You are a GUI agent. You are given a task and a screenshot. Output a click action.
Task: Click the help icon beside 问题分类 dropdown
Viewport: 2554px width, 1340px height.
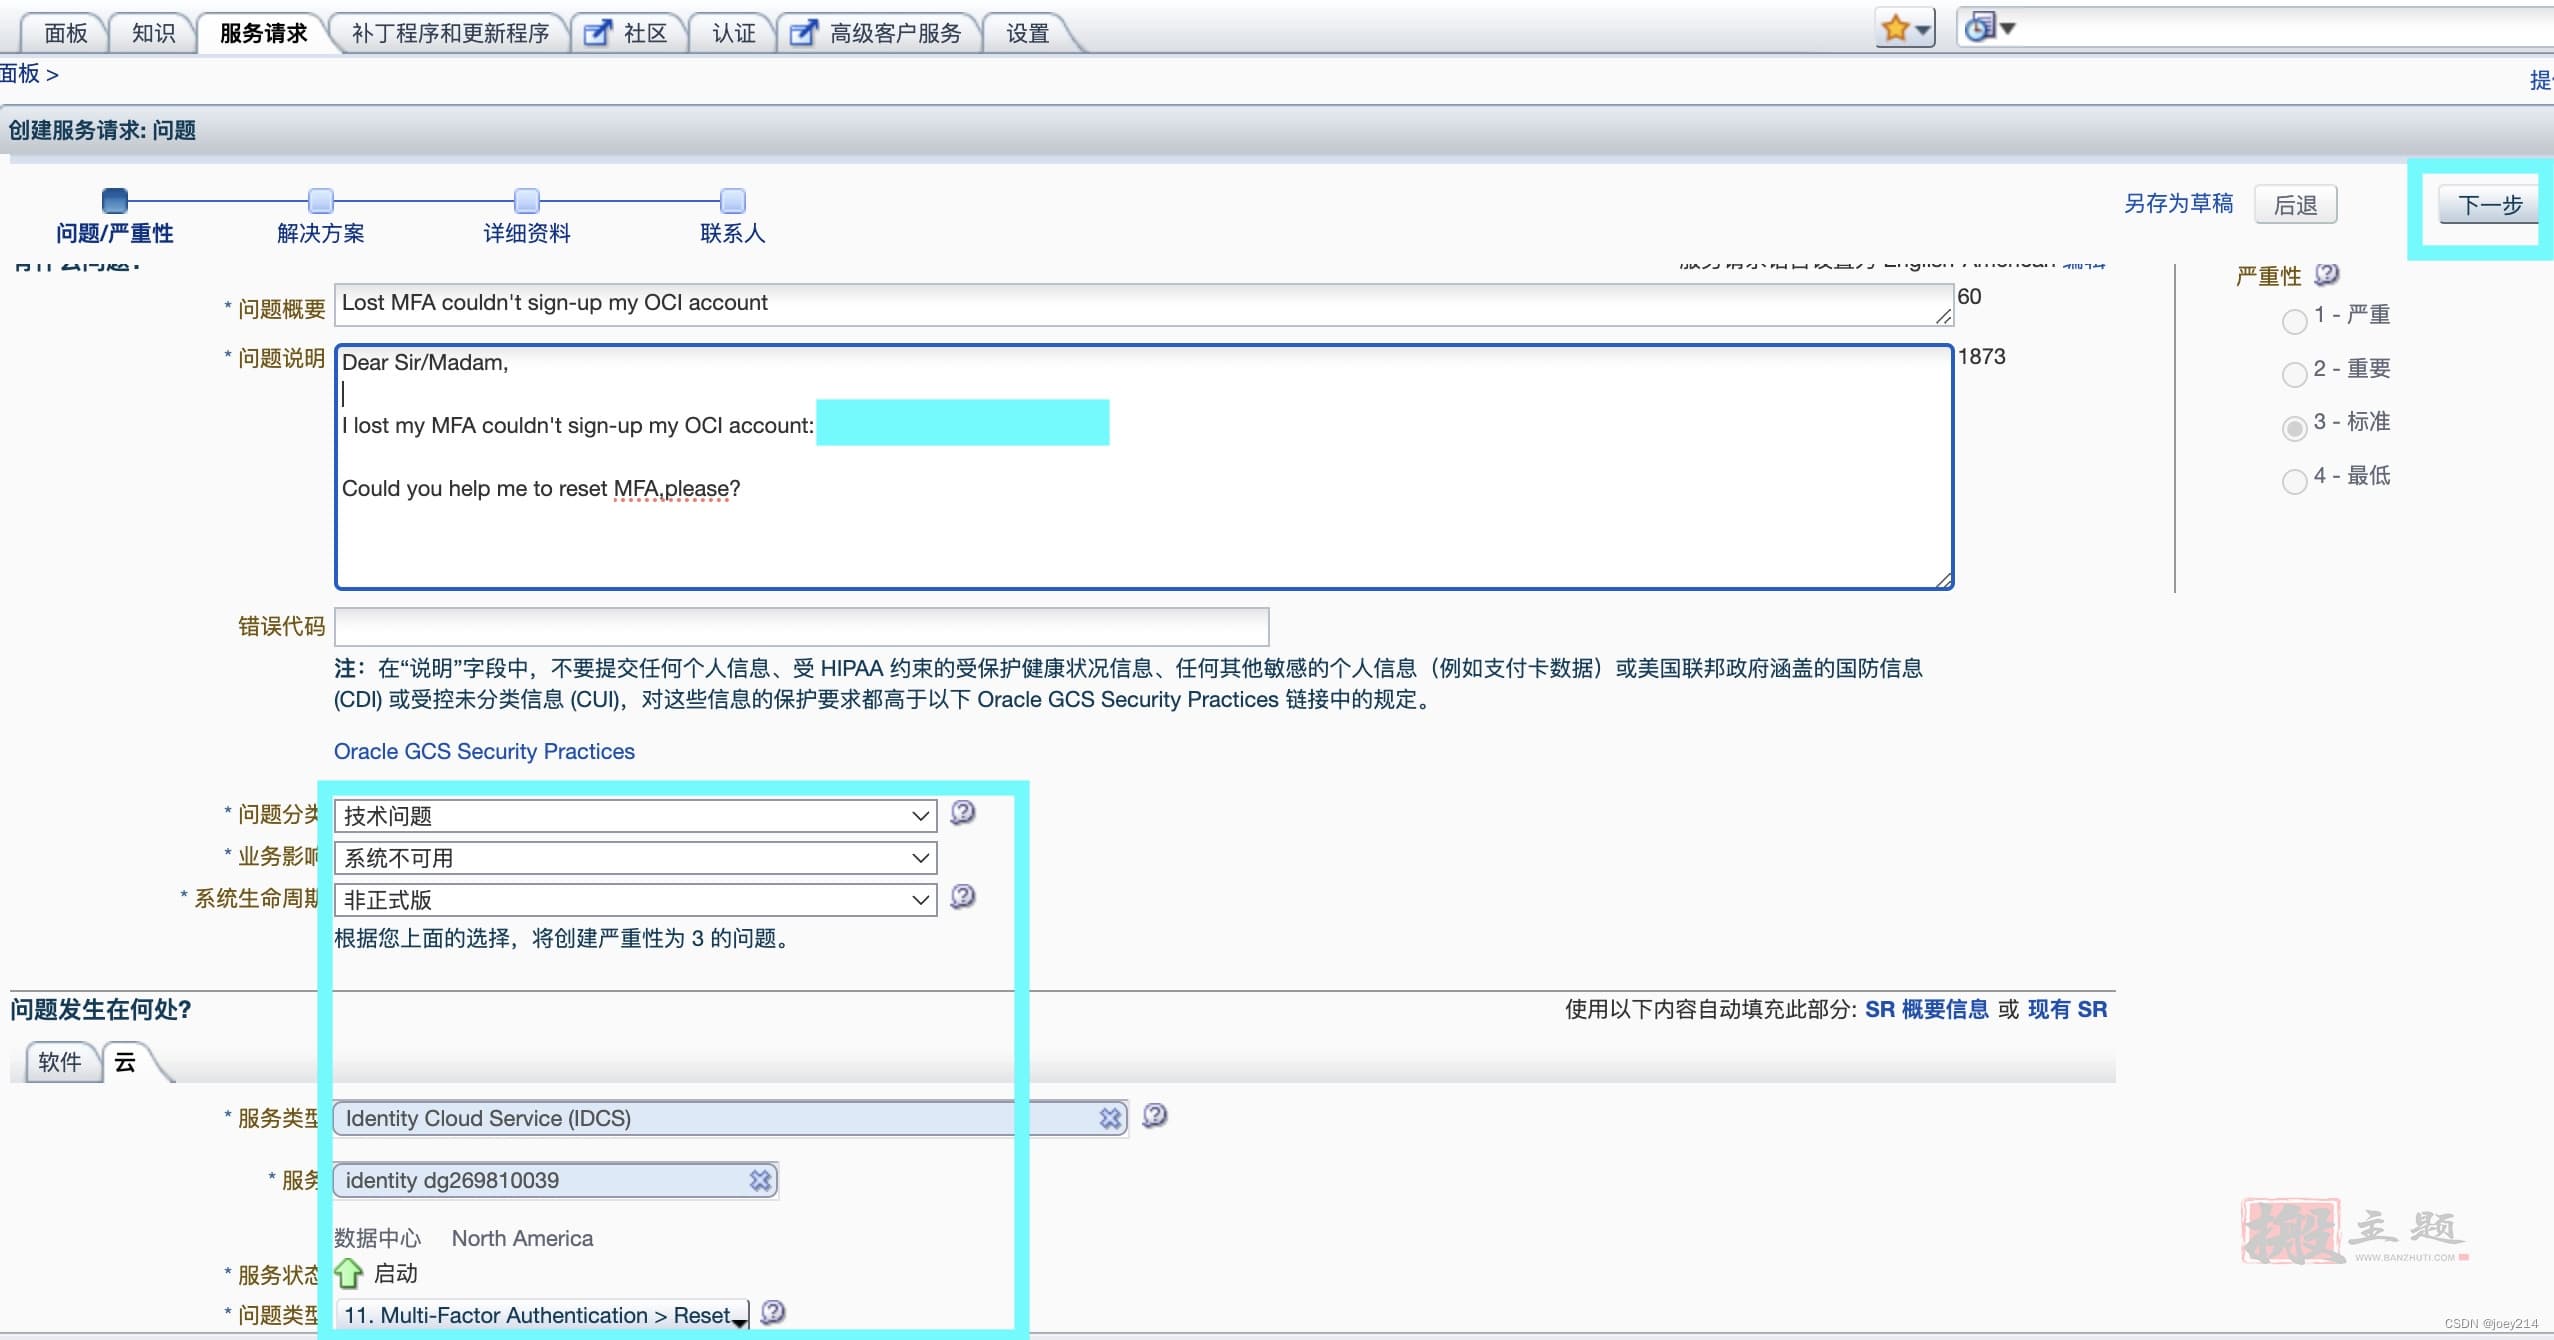point(963,812)
